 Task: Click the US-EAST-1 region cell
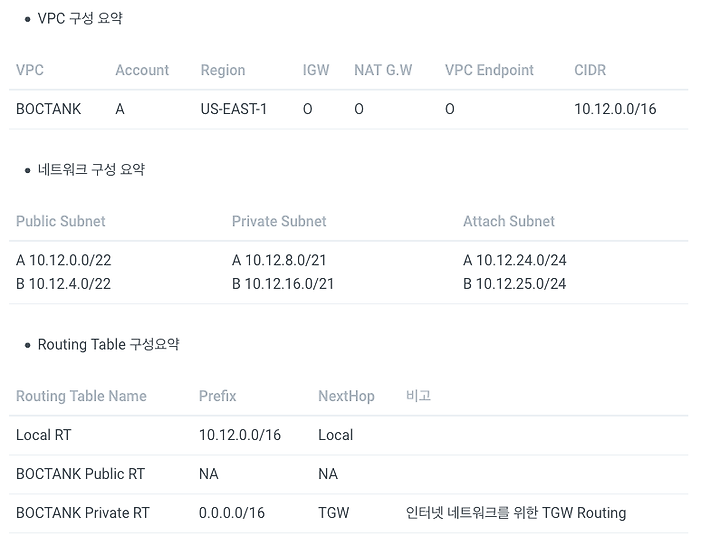click(x=234, y=109)
